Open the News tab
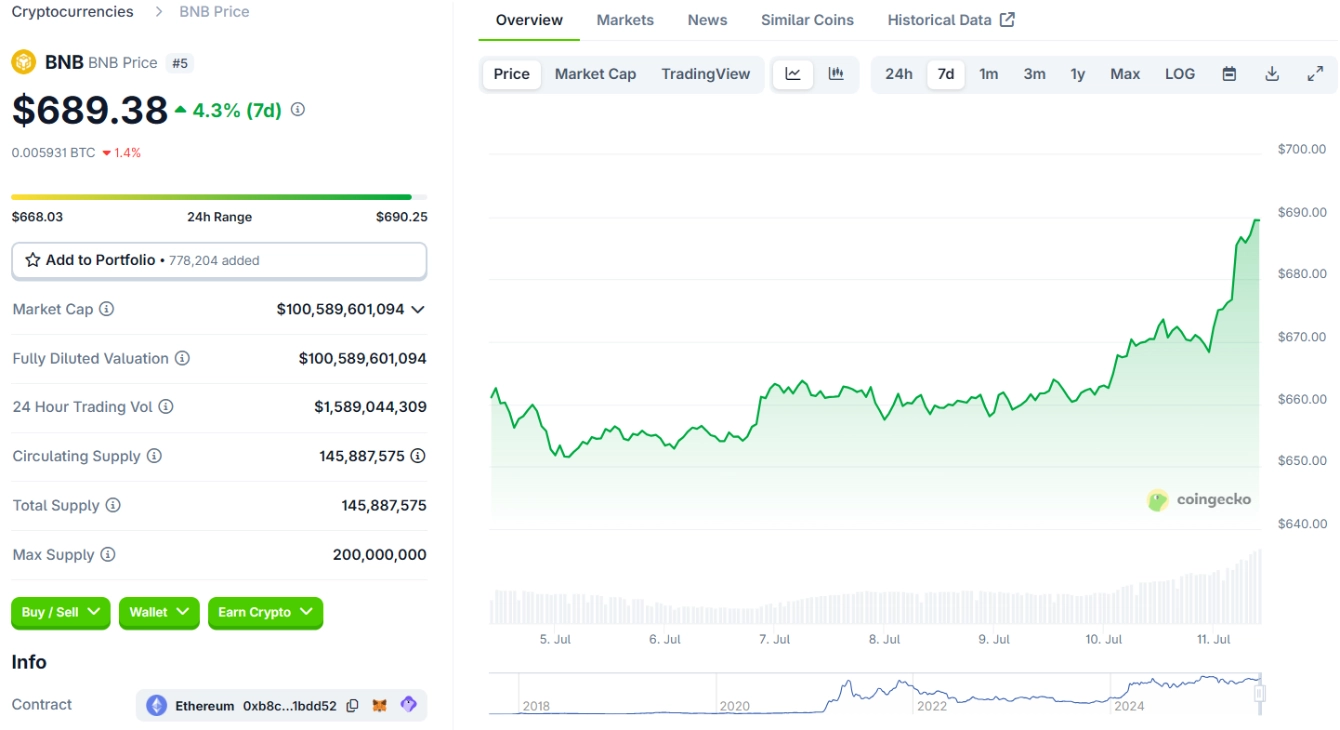Image resolution: width=1340 pixels, height=730 pixels. tap(707, 20)
